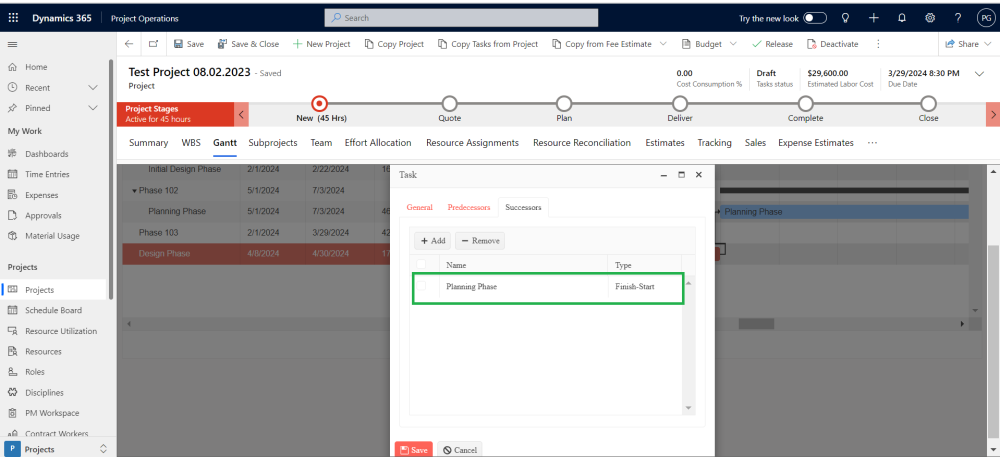Screen dimensions: 1000x457
Task: Expand the Share dropdown chevron
Action: [x=988, y=44]
